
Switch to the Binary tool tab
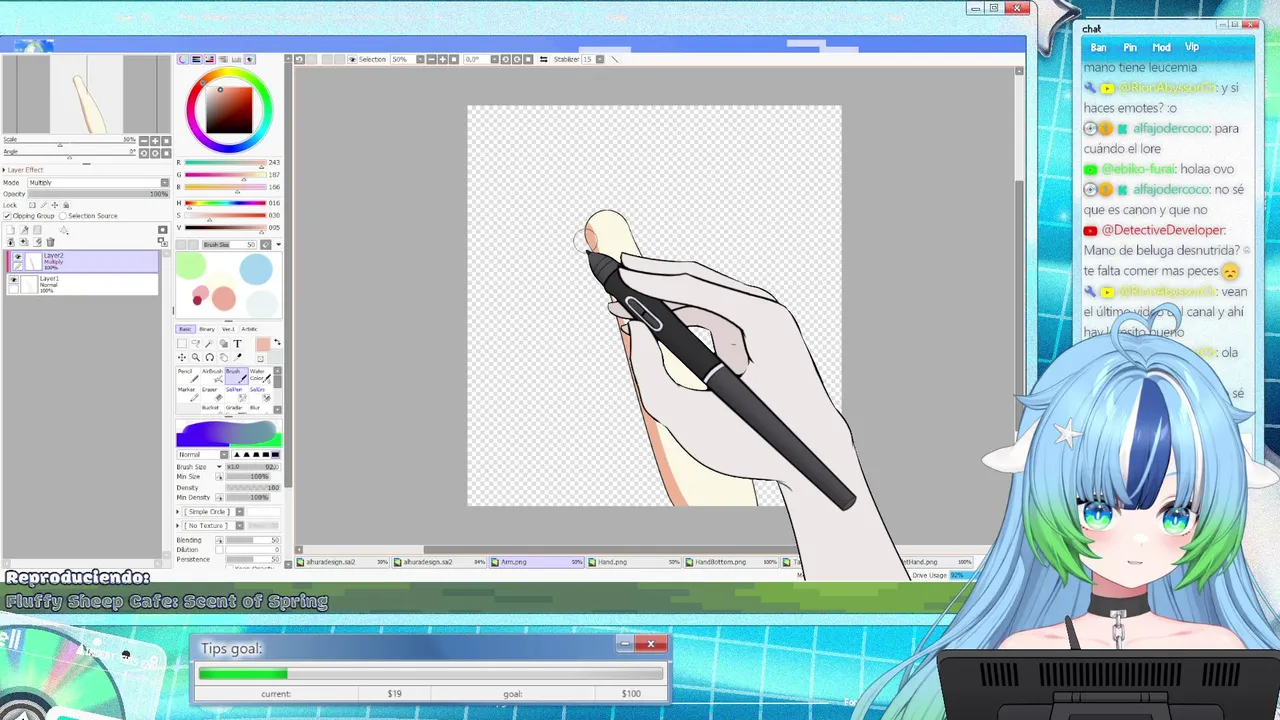[x=207, y=329]
